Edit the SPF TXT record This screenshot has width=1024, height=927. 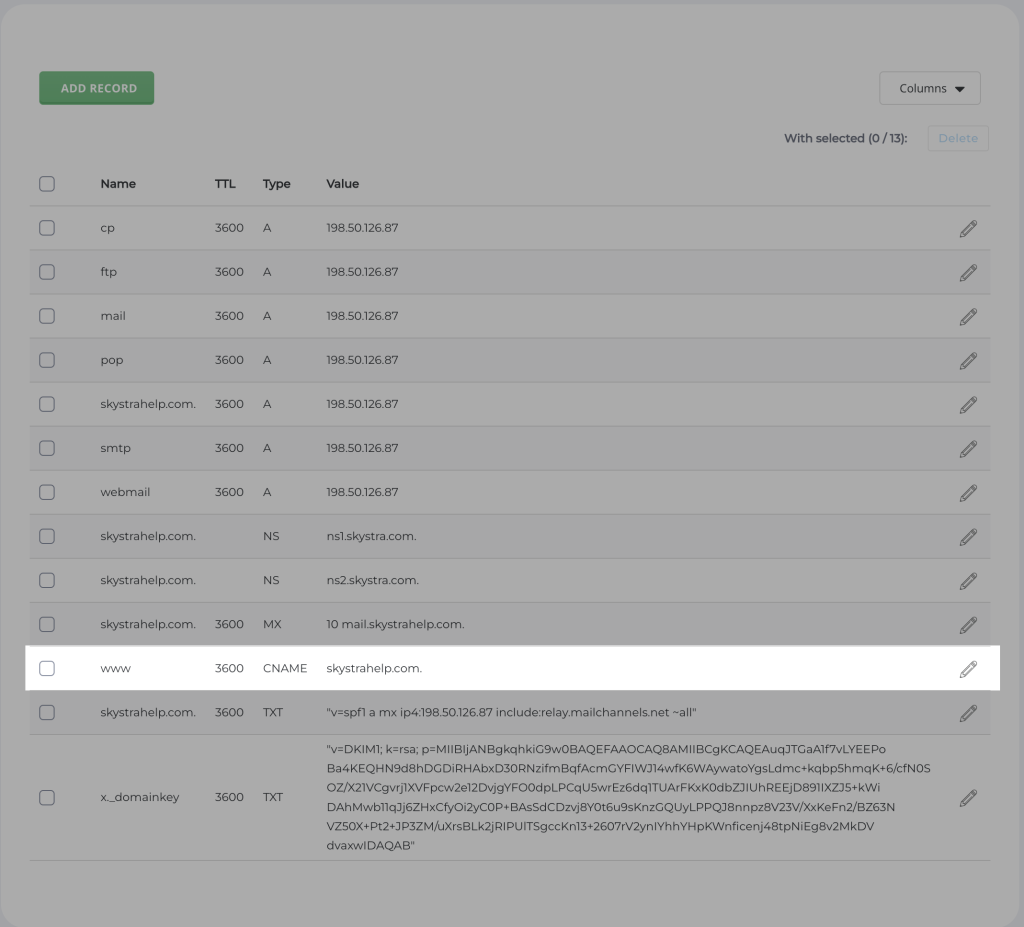pyautogui.click(x=967, y=713)
